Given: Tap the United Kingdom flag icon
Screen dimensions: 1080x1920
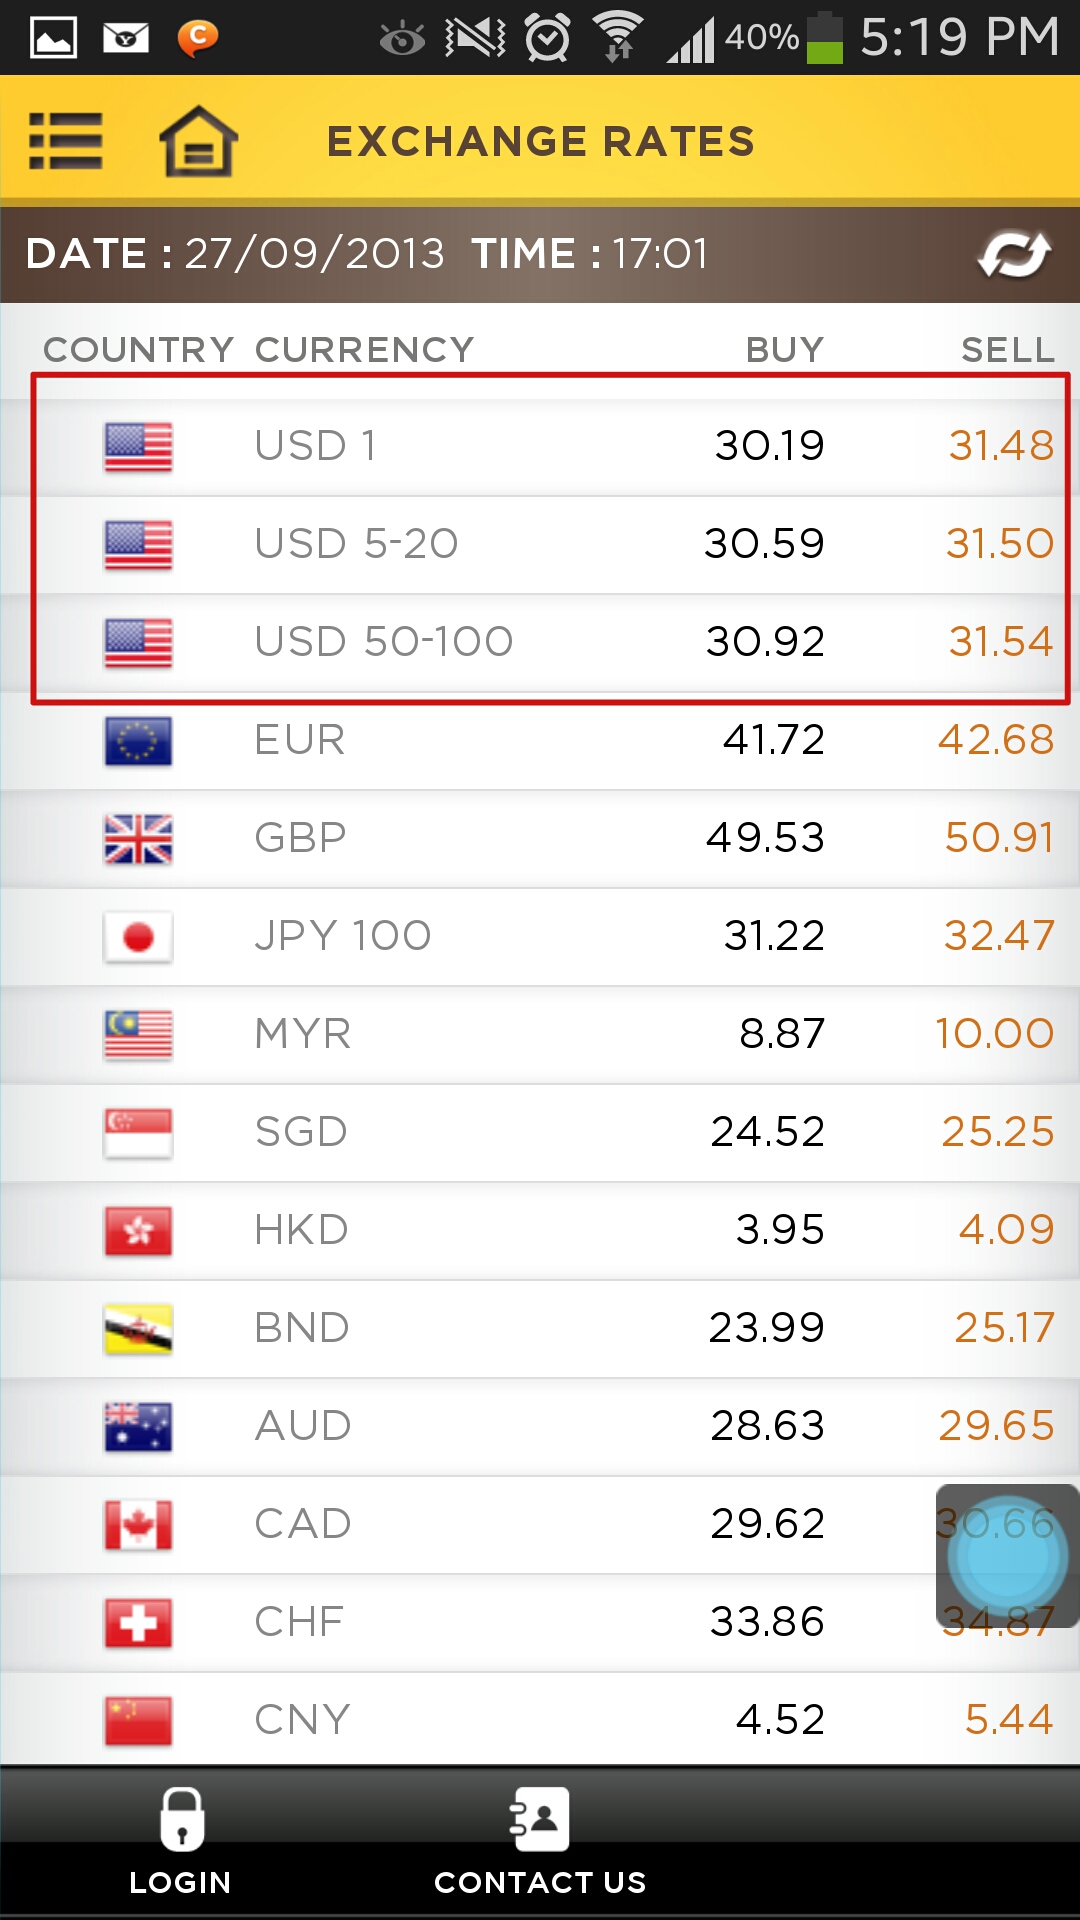Looking at the screenshot, I should click(138, 839).
